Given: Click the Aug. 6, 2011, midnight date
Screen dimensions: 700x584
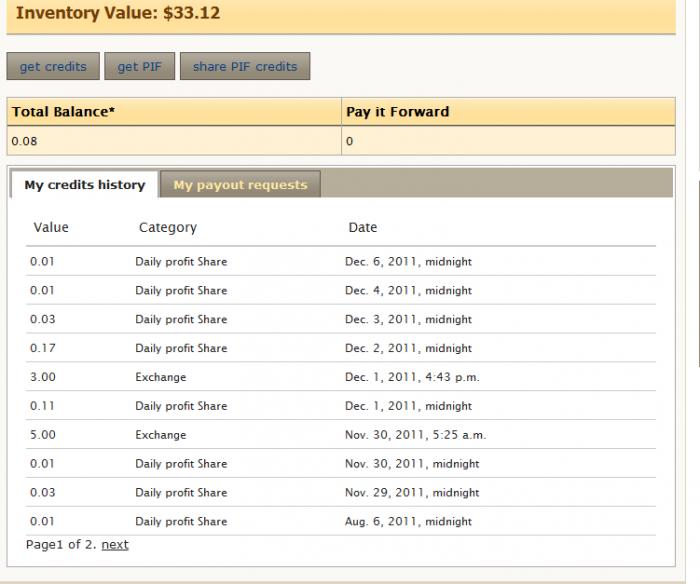Looking at the screenshot, I should point(408,521).
